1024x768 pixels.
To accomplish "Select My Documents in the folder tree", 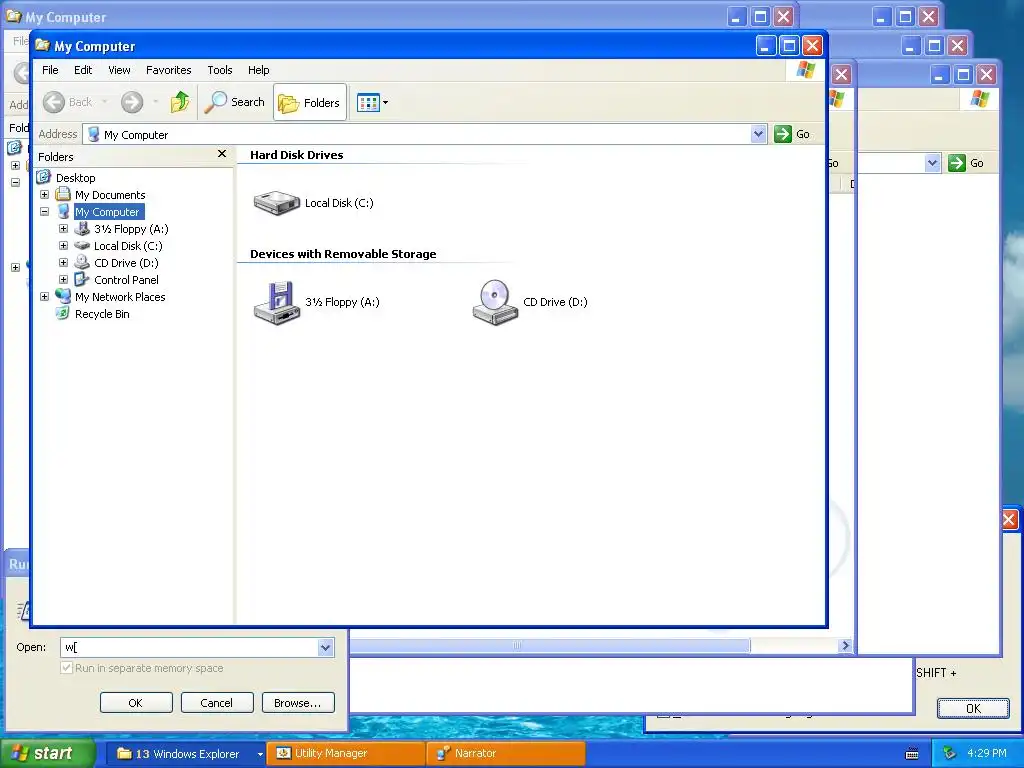I will pyautogui.click(x=110, y=195).
